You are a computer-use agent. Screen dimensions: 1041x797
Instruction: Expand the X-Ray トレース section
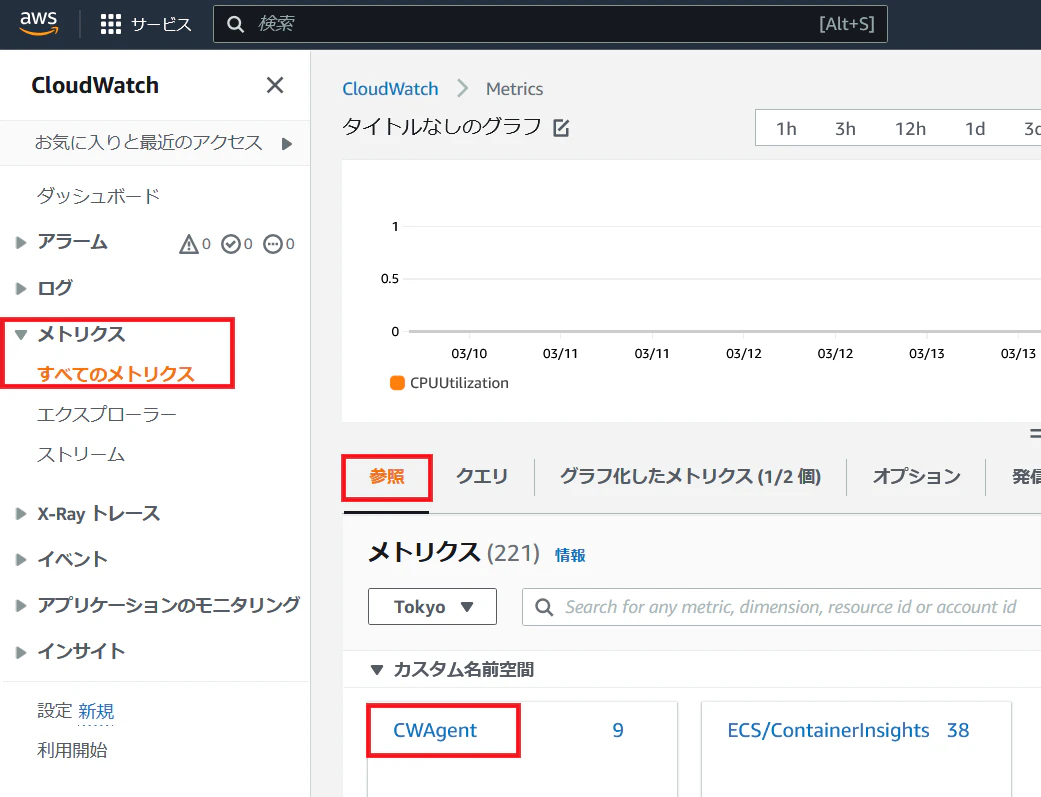[21, 514]
